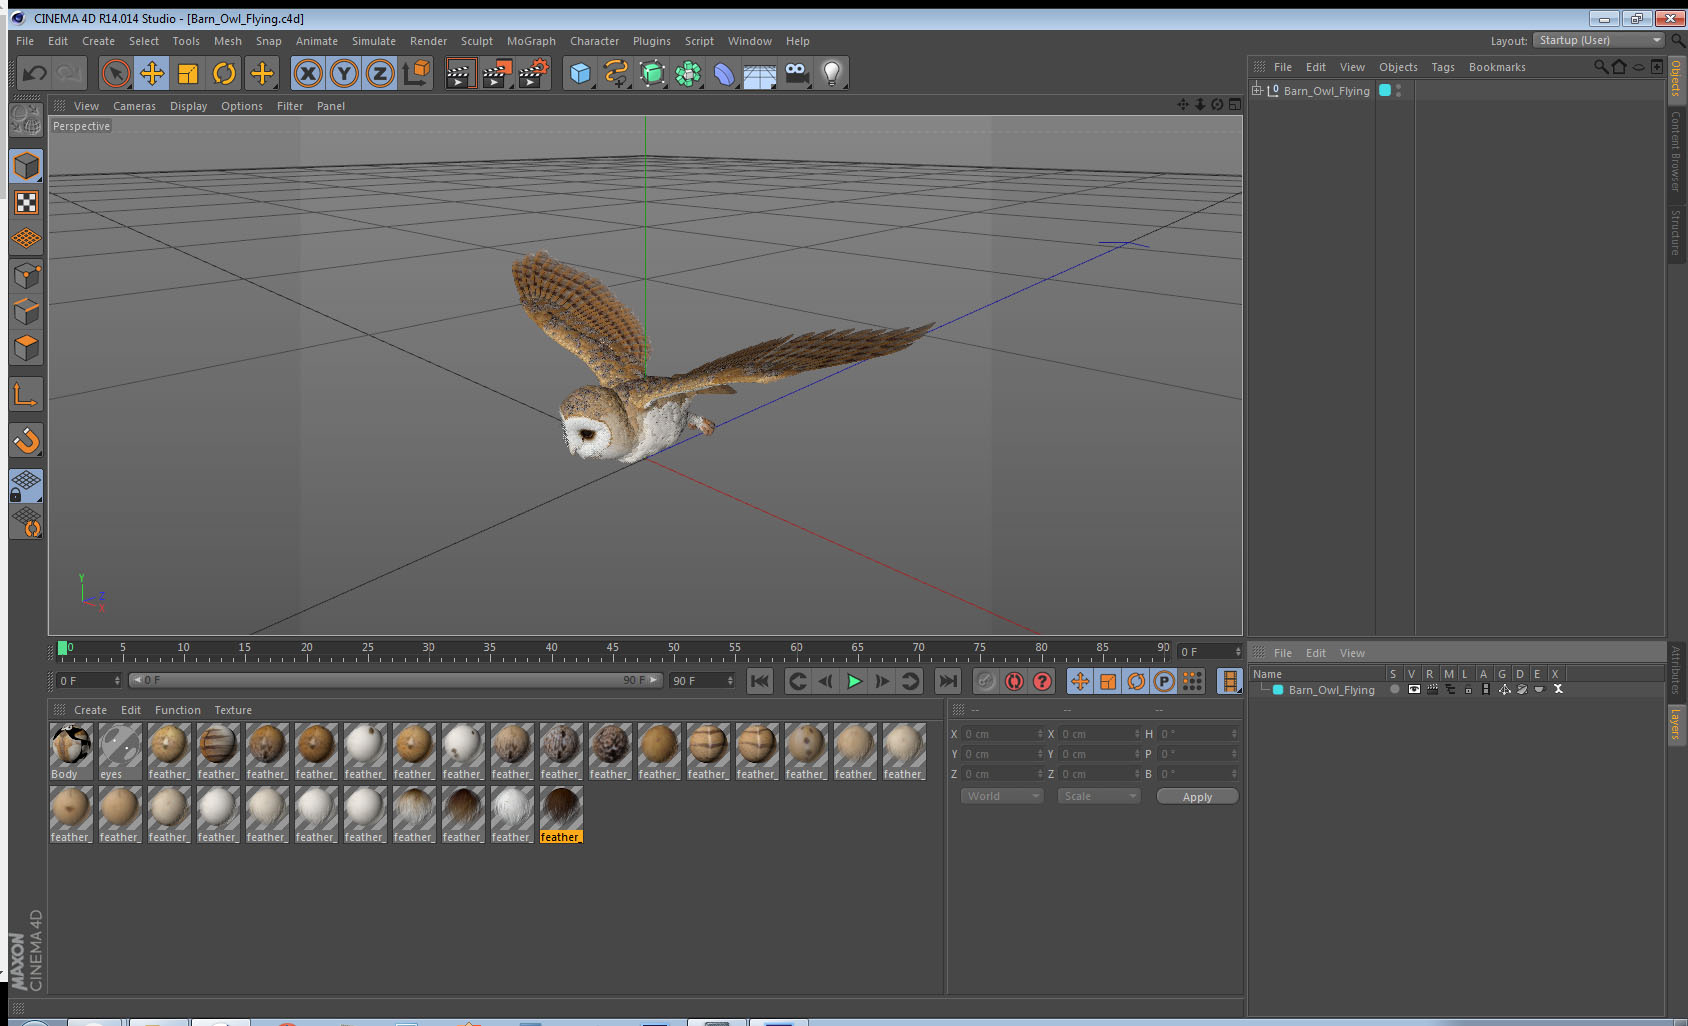The image size is (1688, 1026).
Task: Activate the Rotate tool
Action: tap(224, 73)
